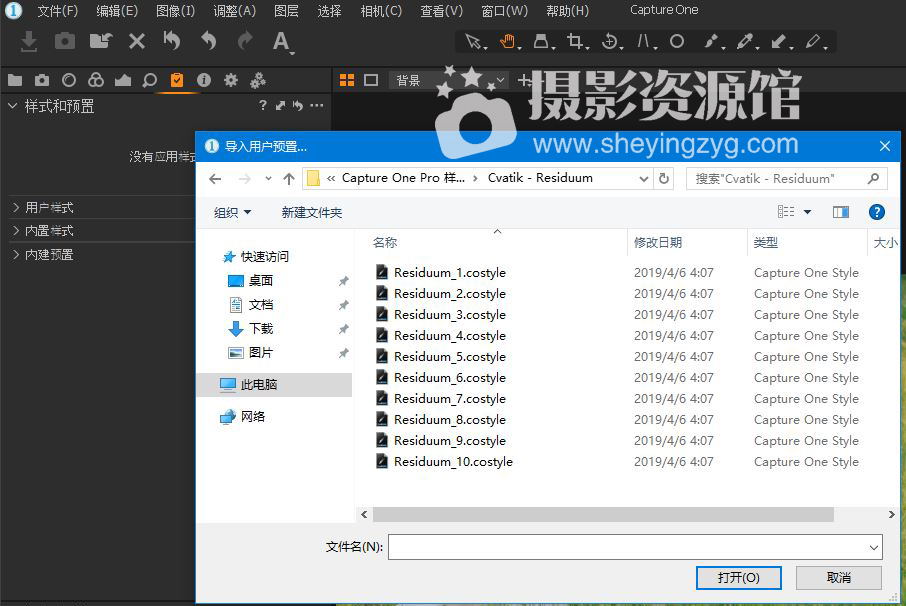Click the delete X icon in toolbar

tap(136, 41)
